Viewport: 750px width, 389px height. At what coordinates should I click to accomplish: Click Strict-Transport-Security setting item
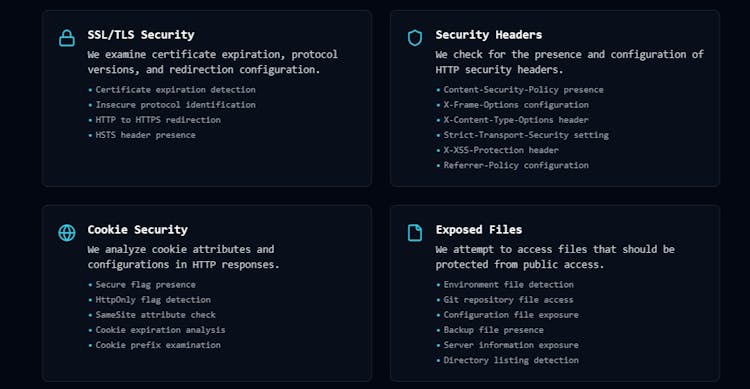click(526, 135)
